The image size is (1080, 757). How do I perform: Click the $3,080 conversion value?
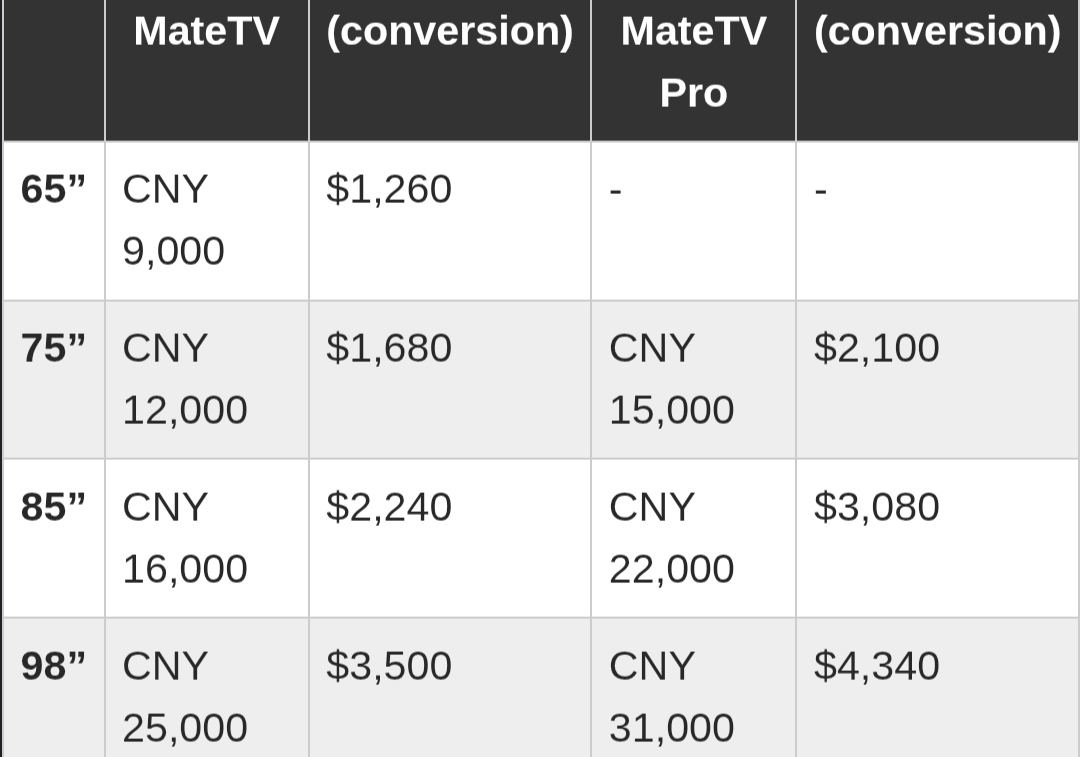[x=876, y=507]
